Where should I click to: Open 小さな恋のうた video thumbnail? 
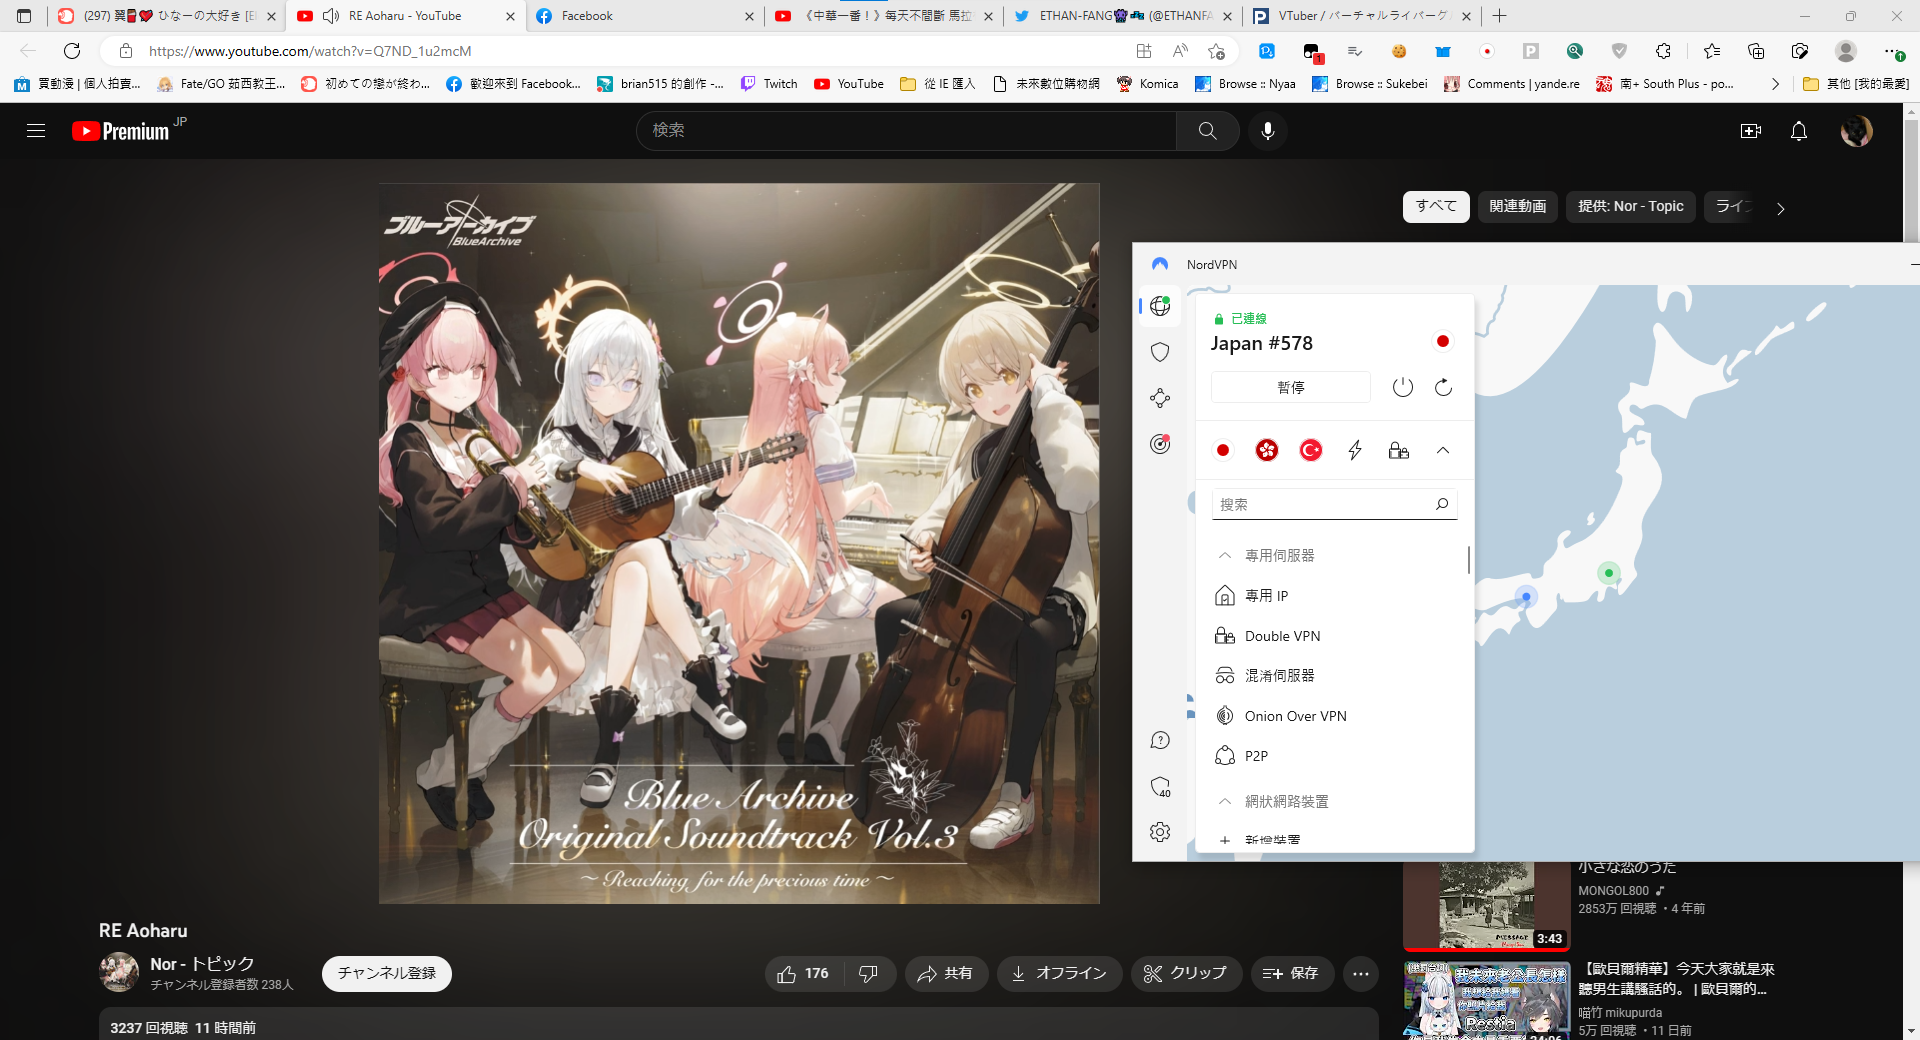point(1486,905)
